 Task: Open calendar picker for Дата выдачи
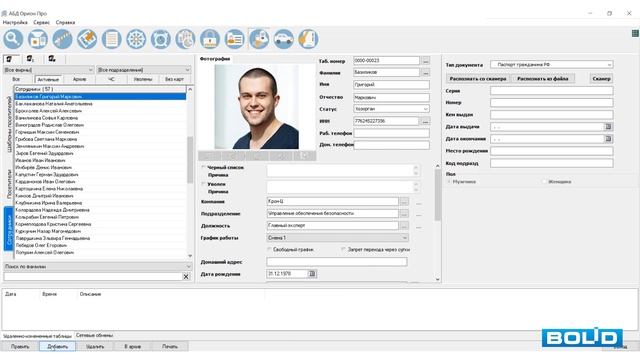point(608,127)
